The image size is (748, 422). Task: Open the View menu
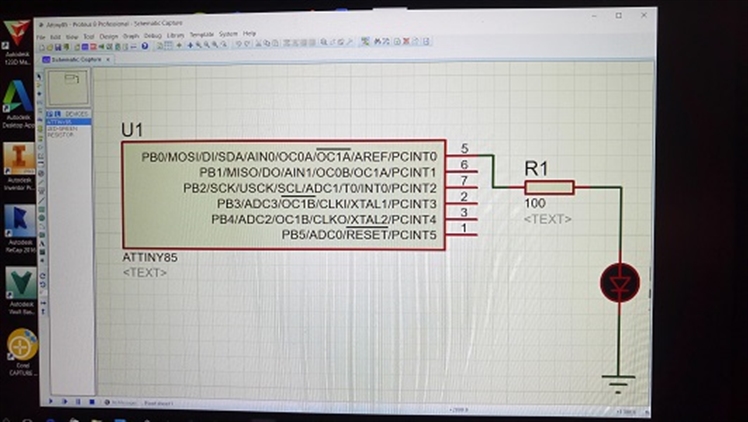tap(72, 36)
